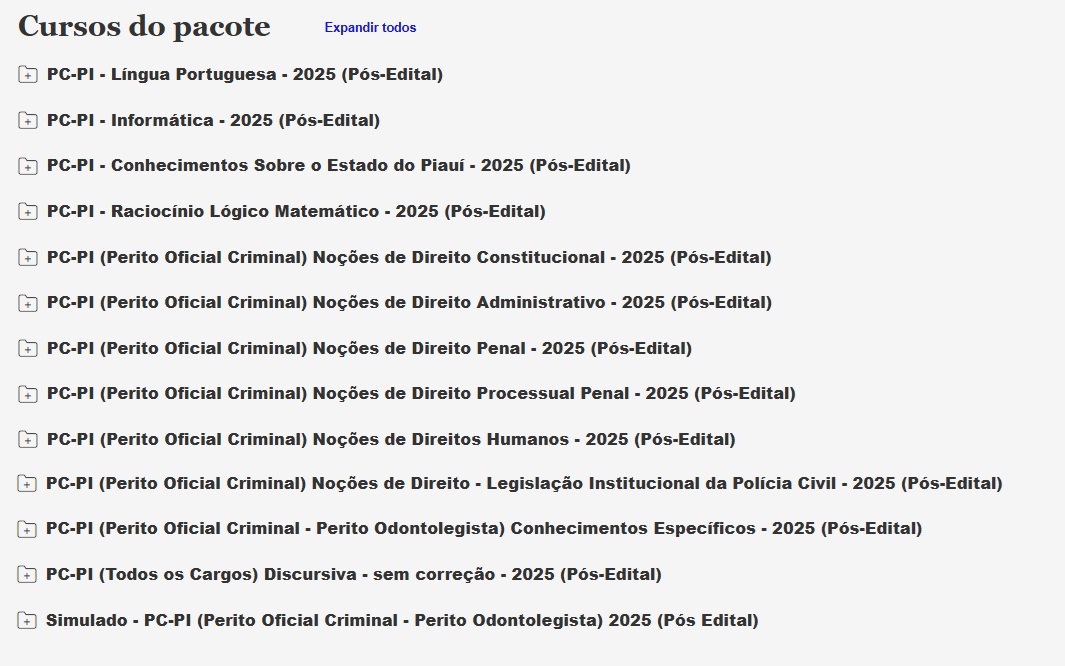Expand folder icon beside Língua Portuguesa course
Screen dimensions: 1065x666
click(x=28, y=75)
